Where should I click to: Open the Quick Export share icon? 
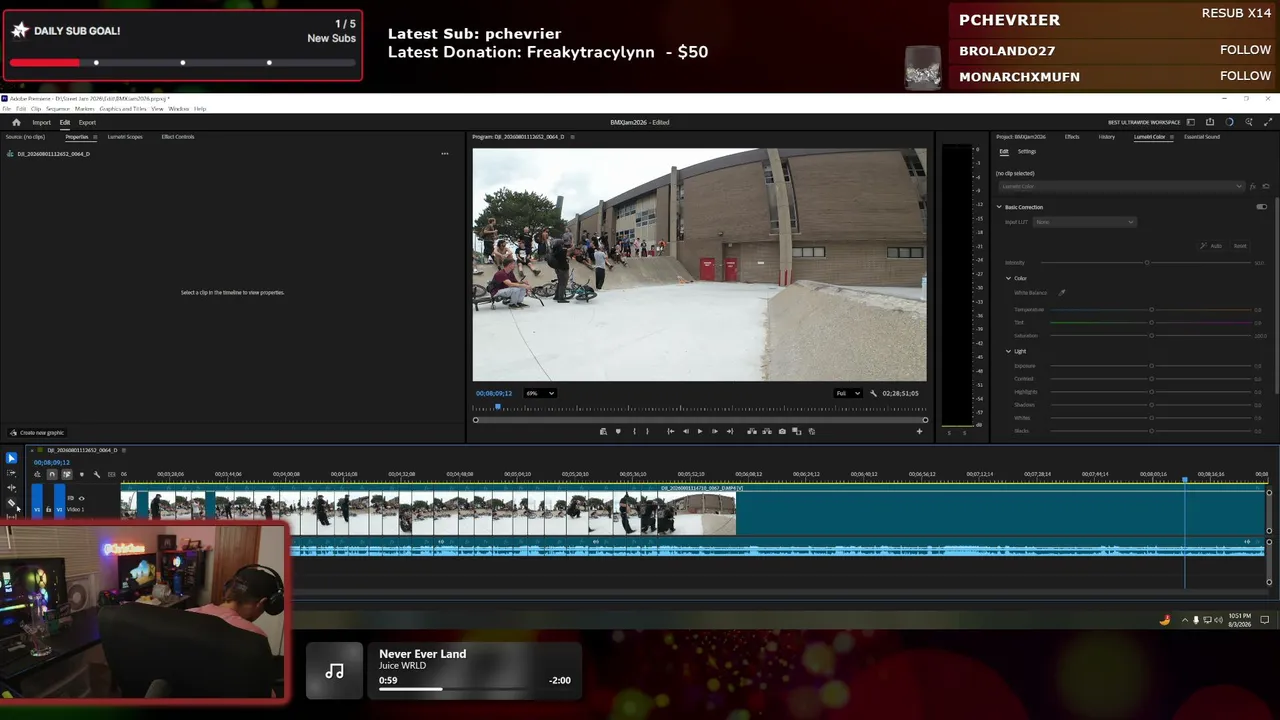click(1210, 122)
